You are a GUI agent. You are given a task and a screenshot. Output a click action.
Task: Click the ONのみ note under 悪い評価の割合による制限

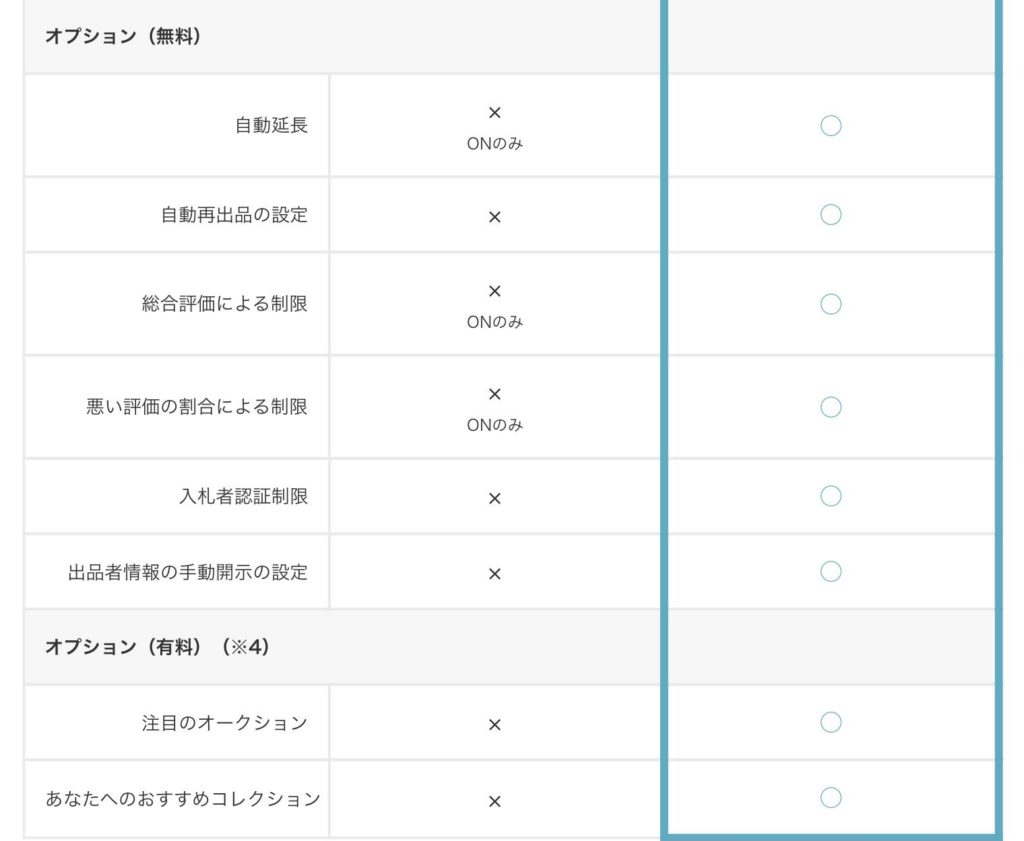(x=494, y=425)
